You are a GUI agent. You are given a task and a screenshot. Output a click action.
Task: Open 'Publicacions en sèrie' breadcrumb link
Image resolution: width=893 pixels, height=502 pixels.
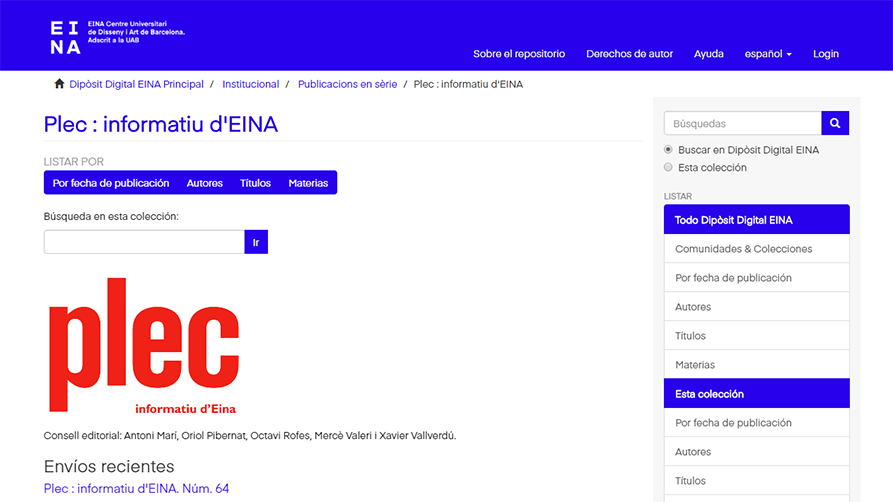click(x=347, y=84)
